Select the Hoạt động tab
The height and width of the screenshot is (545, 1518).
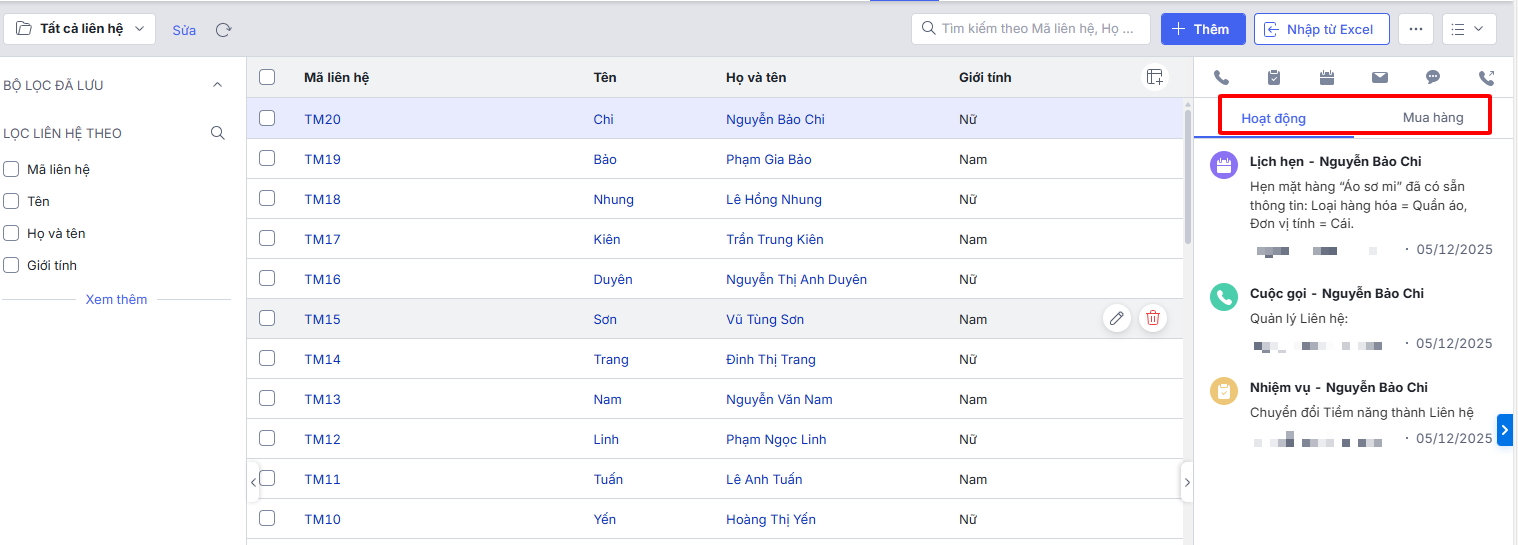pos(1273,118)
